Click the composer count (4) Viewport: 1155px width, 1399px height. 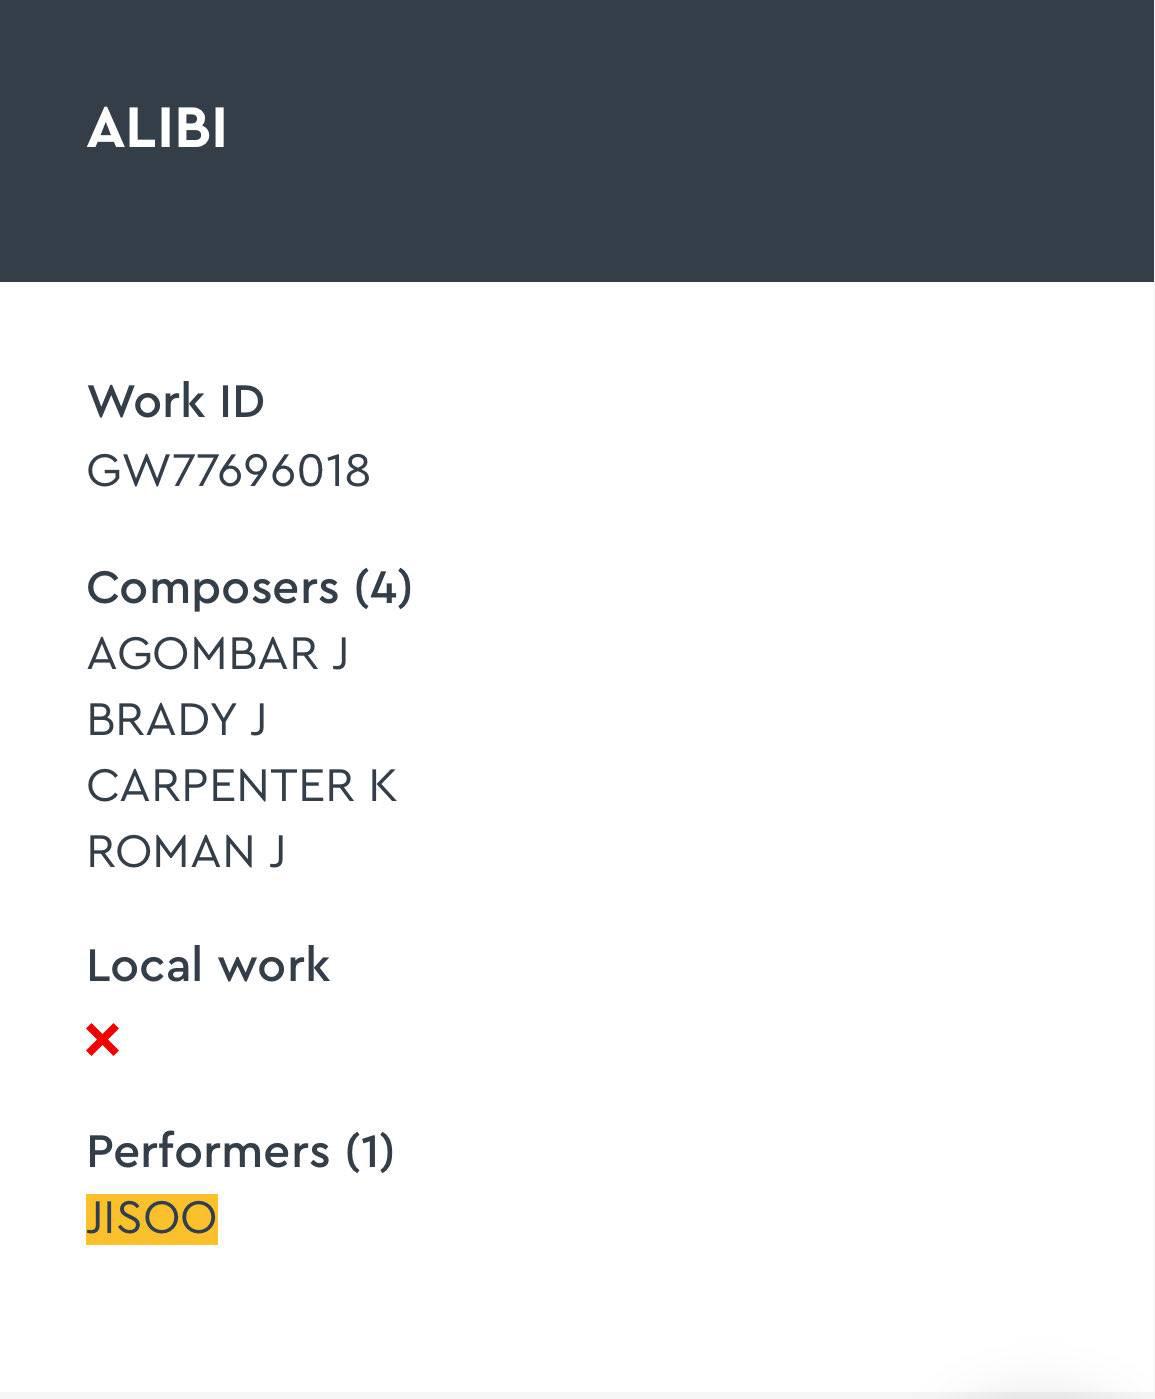click(x=383, y=588)
